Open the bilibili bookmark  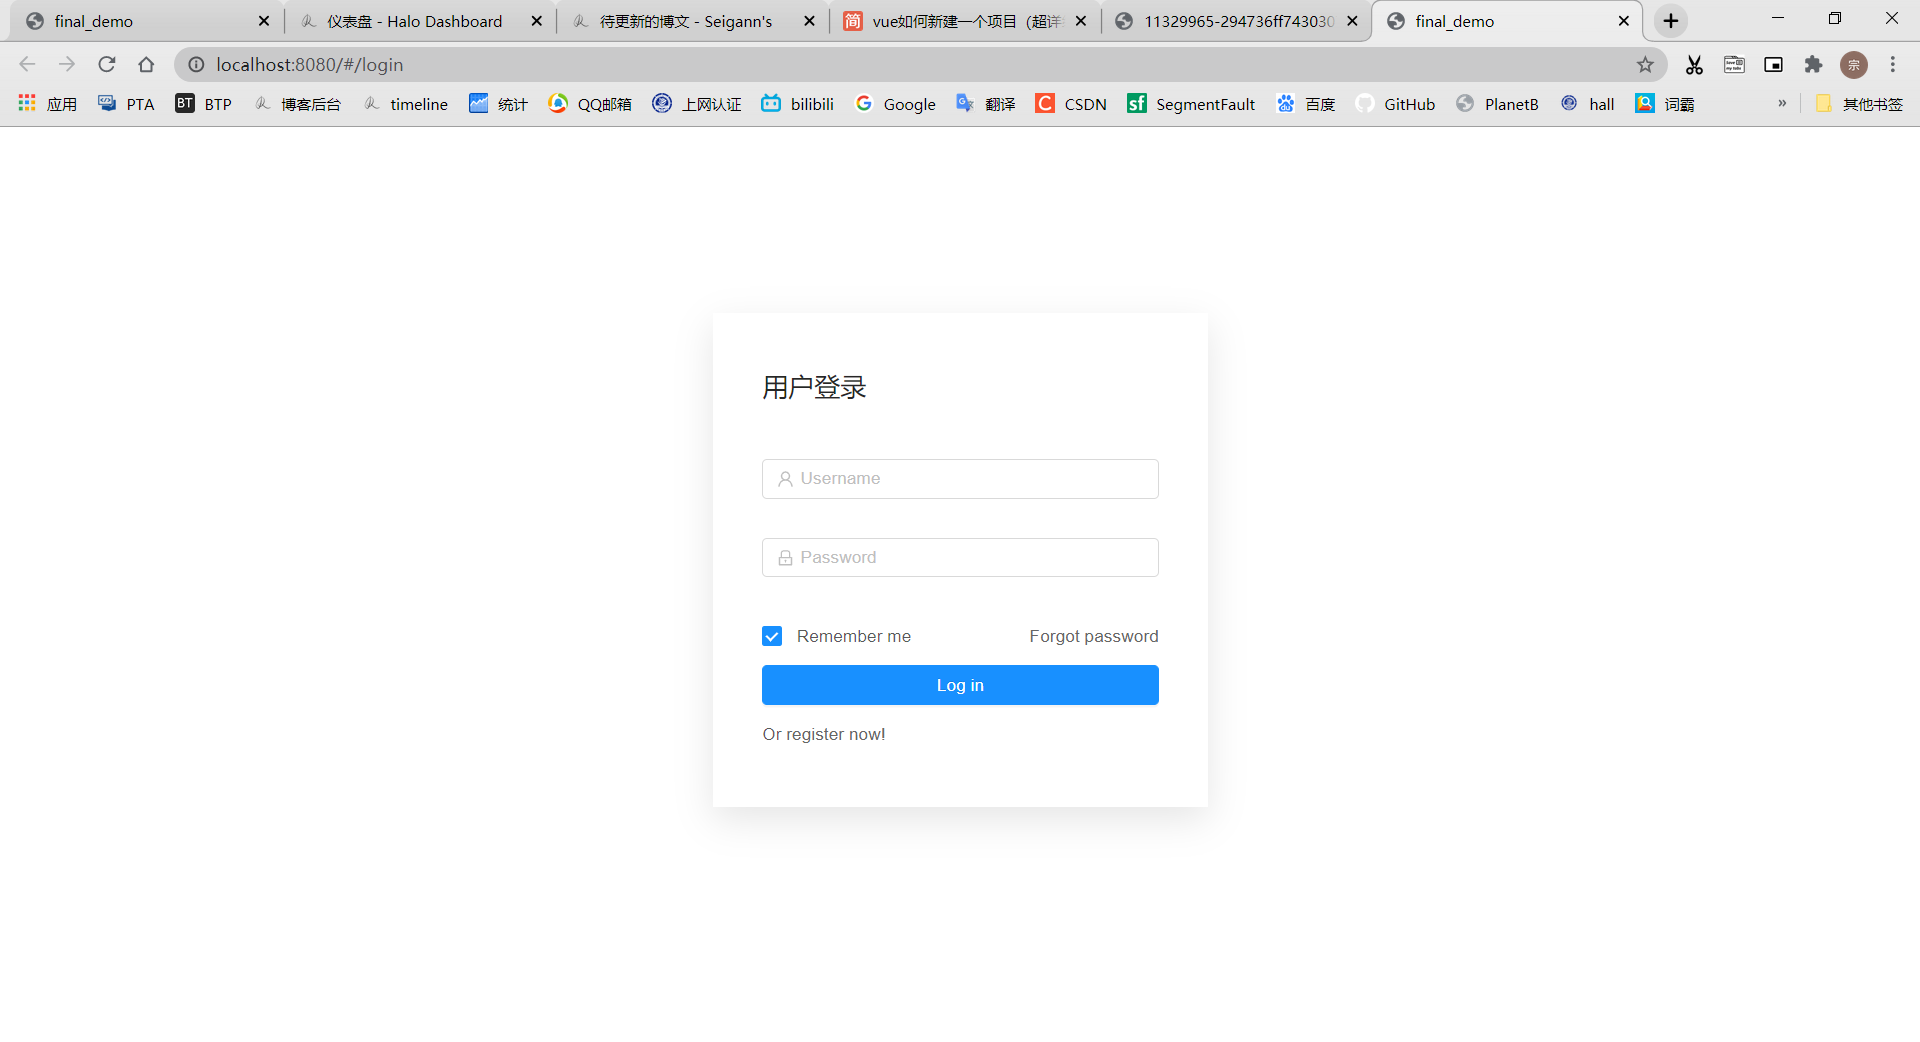[797, 104]
